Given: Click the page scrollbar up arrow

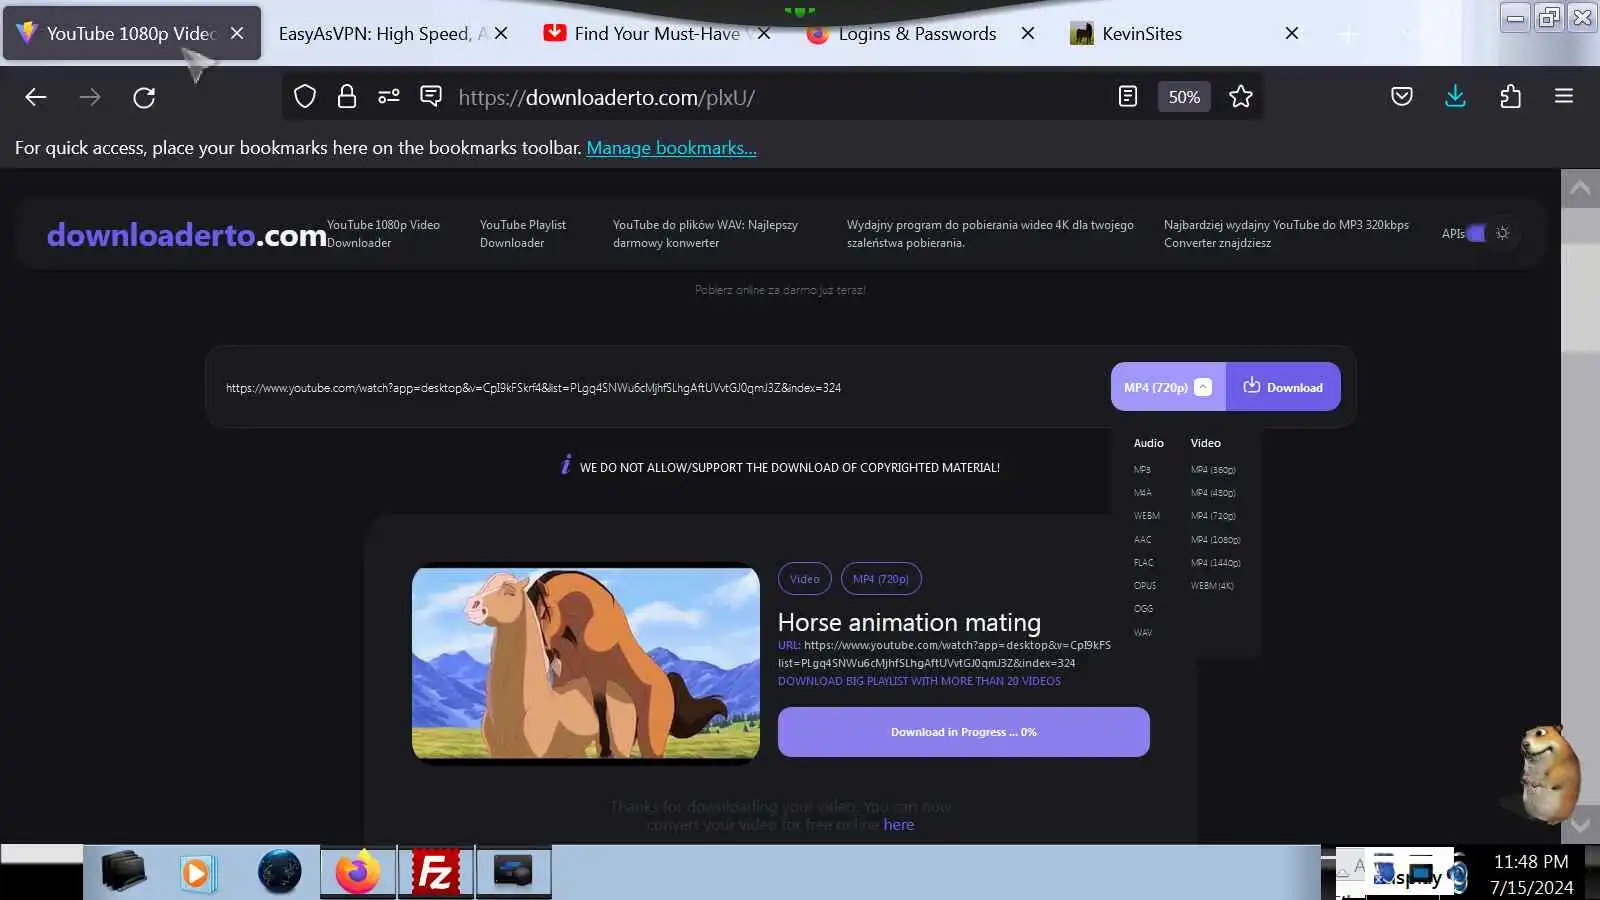Looking at the screenshot, I should tap(1580, 188).
